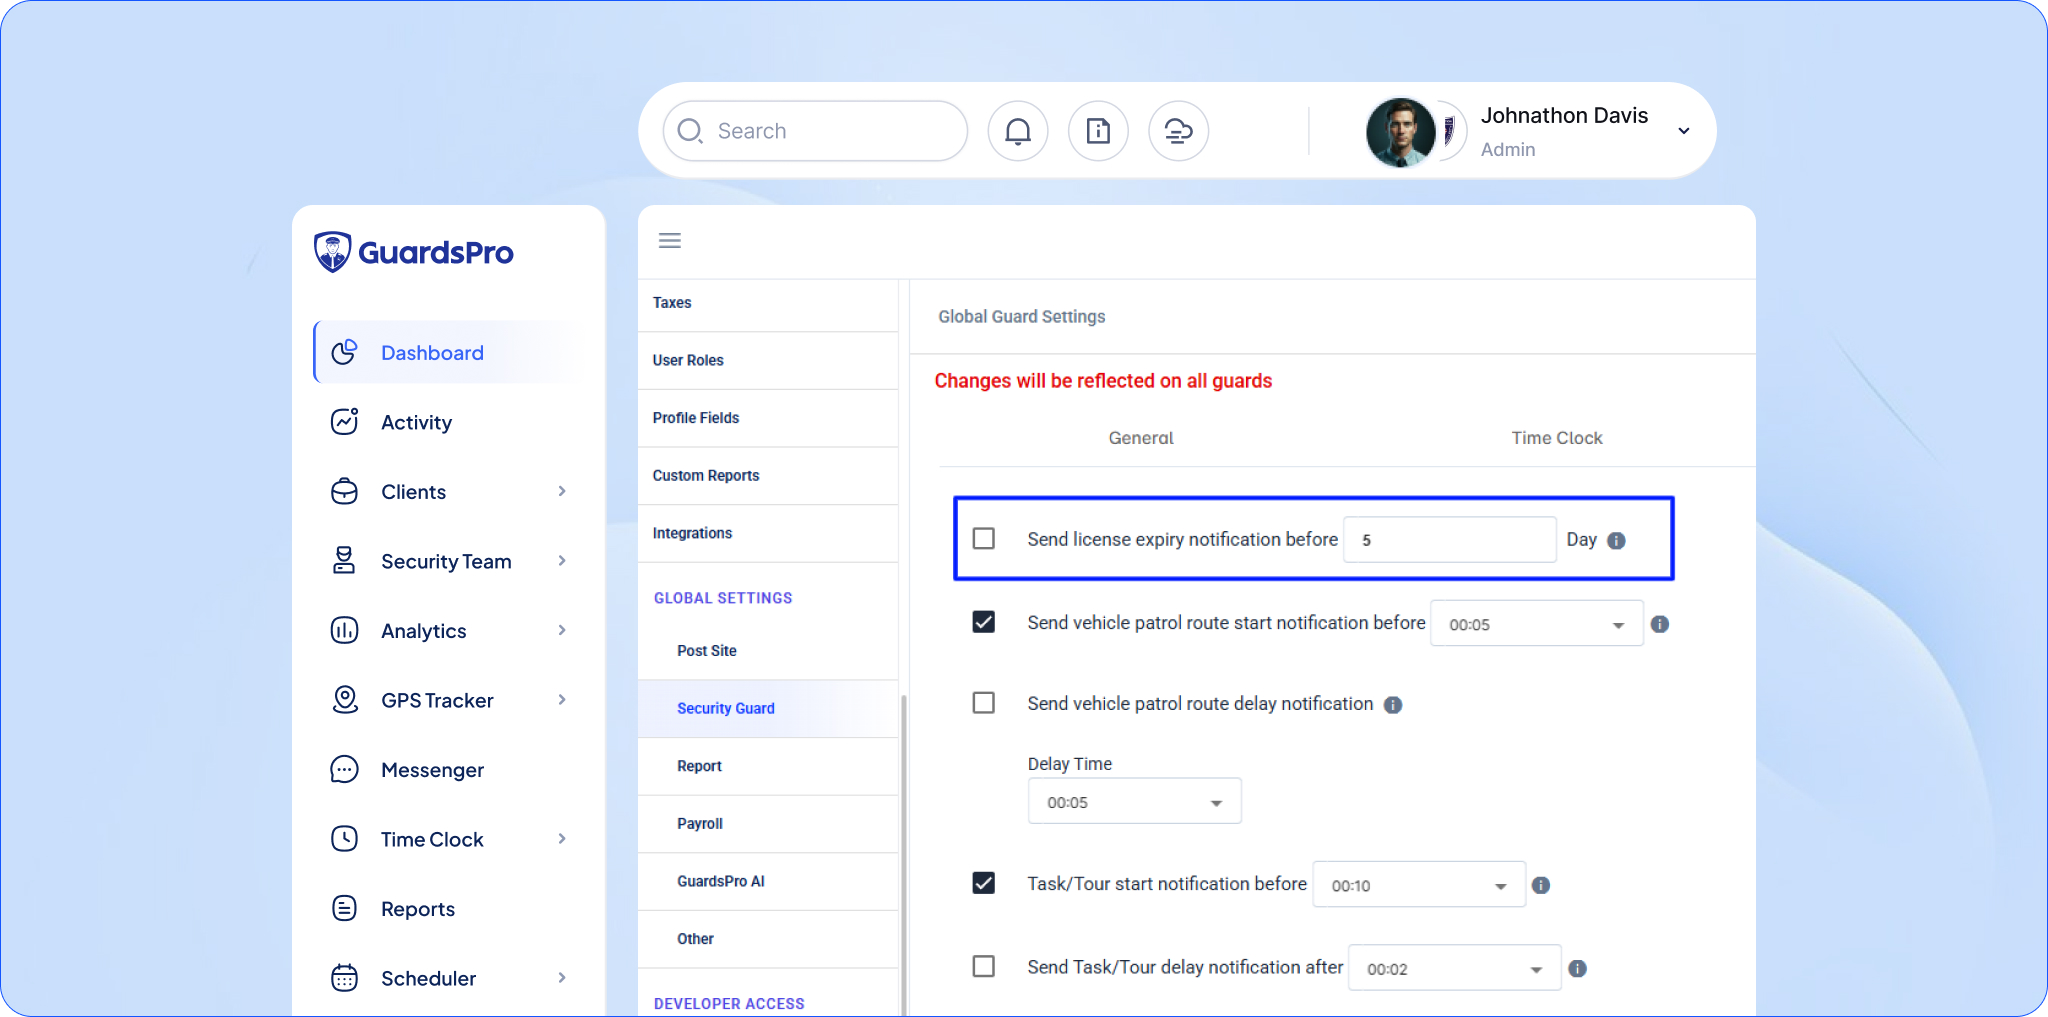Viewport: 2048px width, 1017px height.
Task: Switch to the General tab
Action: [x=1141, y=438]
